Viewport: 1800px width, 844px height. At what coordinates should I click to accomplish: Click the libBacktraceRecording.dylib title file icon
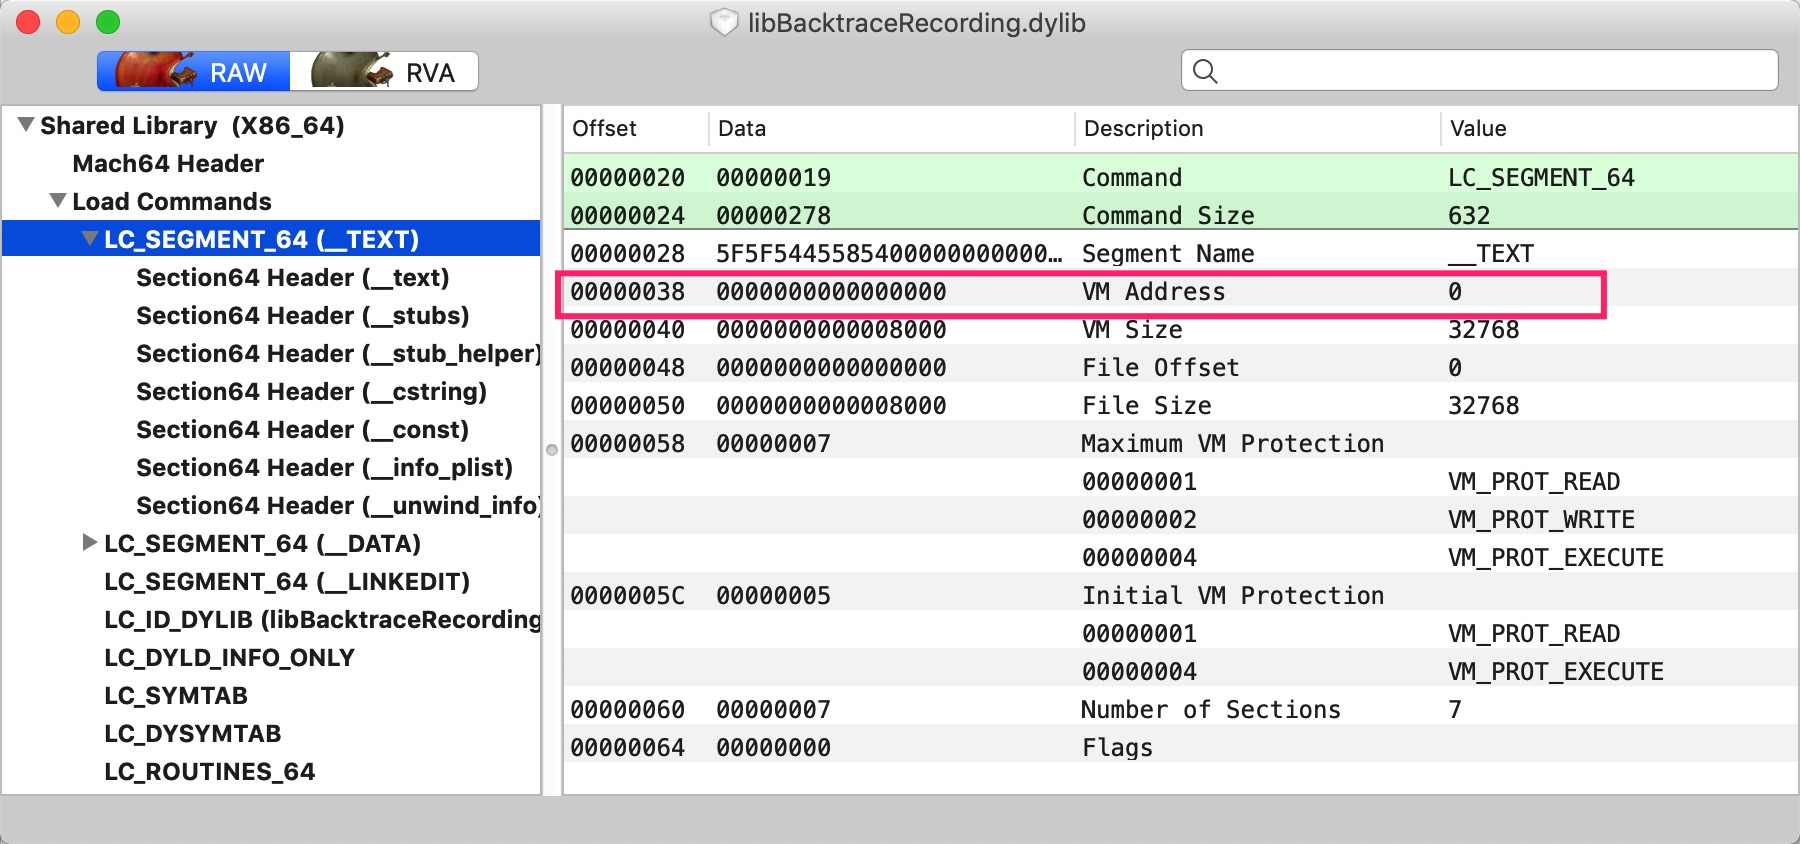[723, 23]
